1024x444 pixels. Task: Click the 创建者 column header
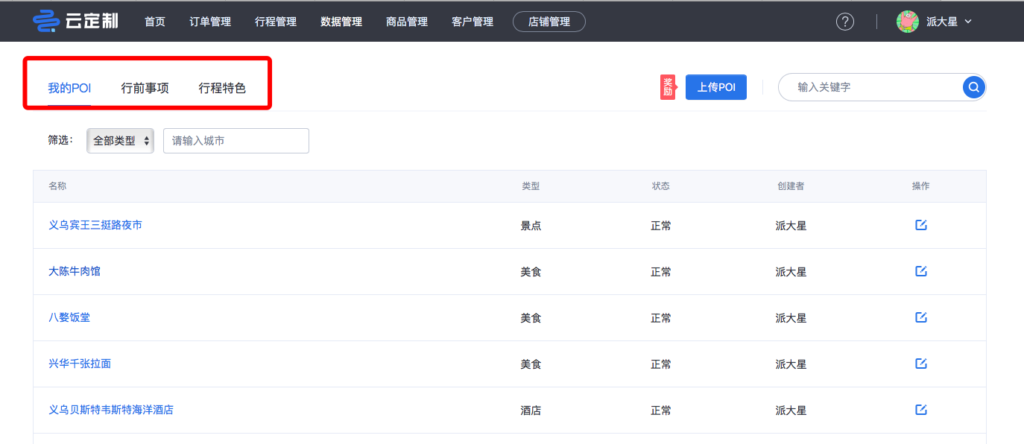[x=790, y=186]
